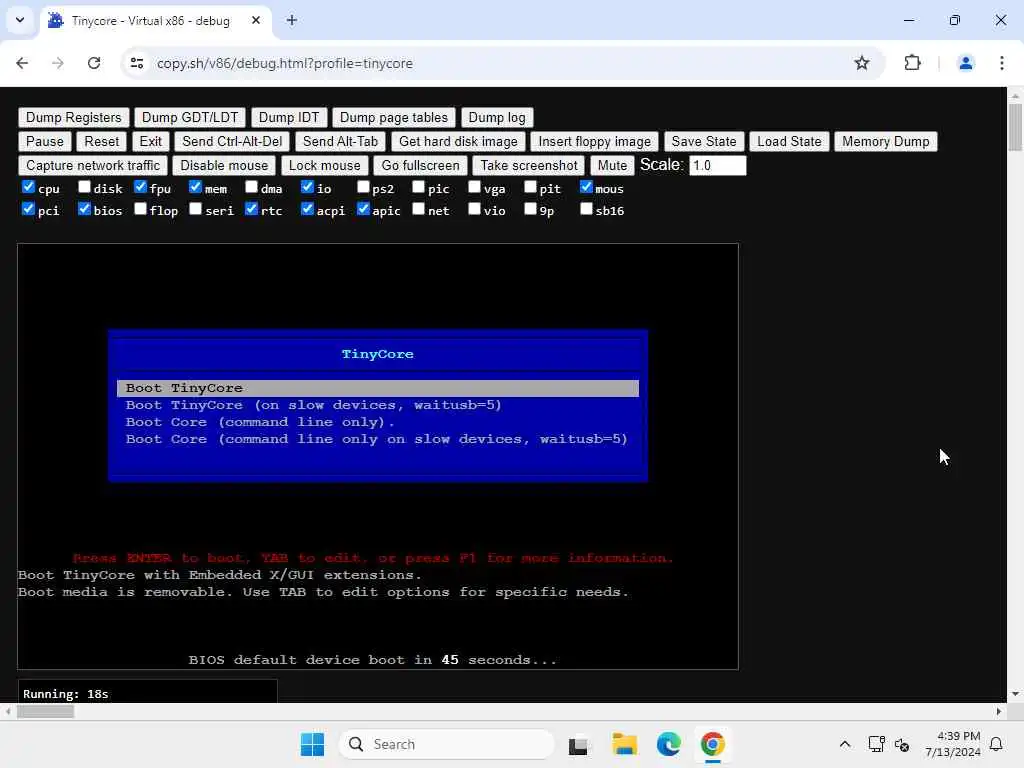Enable the disk log checkbox
Screen dimensions: 1024x768
coord(84,187)
